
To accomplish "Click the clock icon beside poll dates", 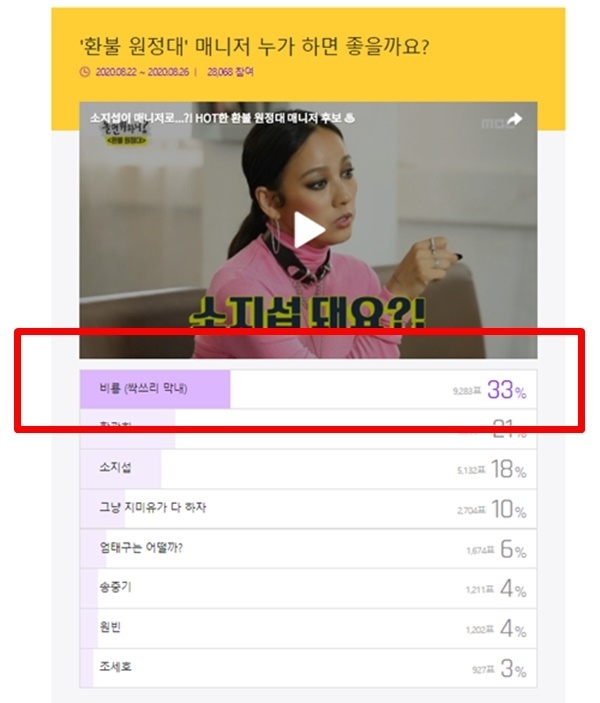I will point(85,72).
